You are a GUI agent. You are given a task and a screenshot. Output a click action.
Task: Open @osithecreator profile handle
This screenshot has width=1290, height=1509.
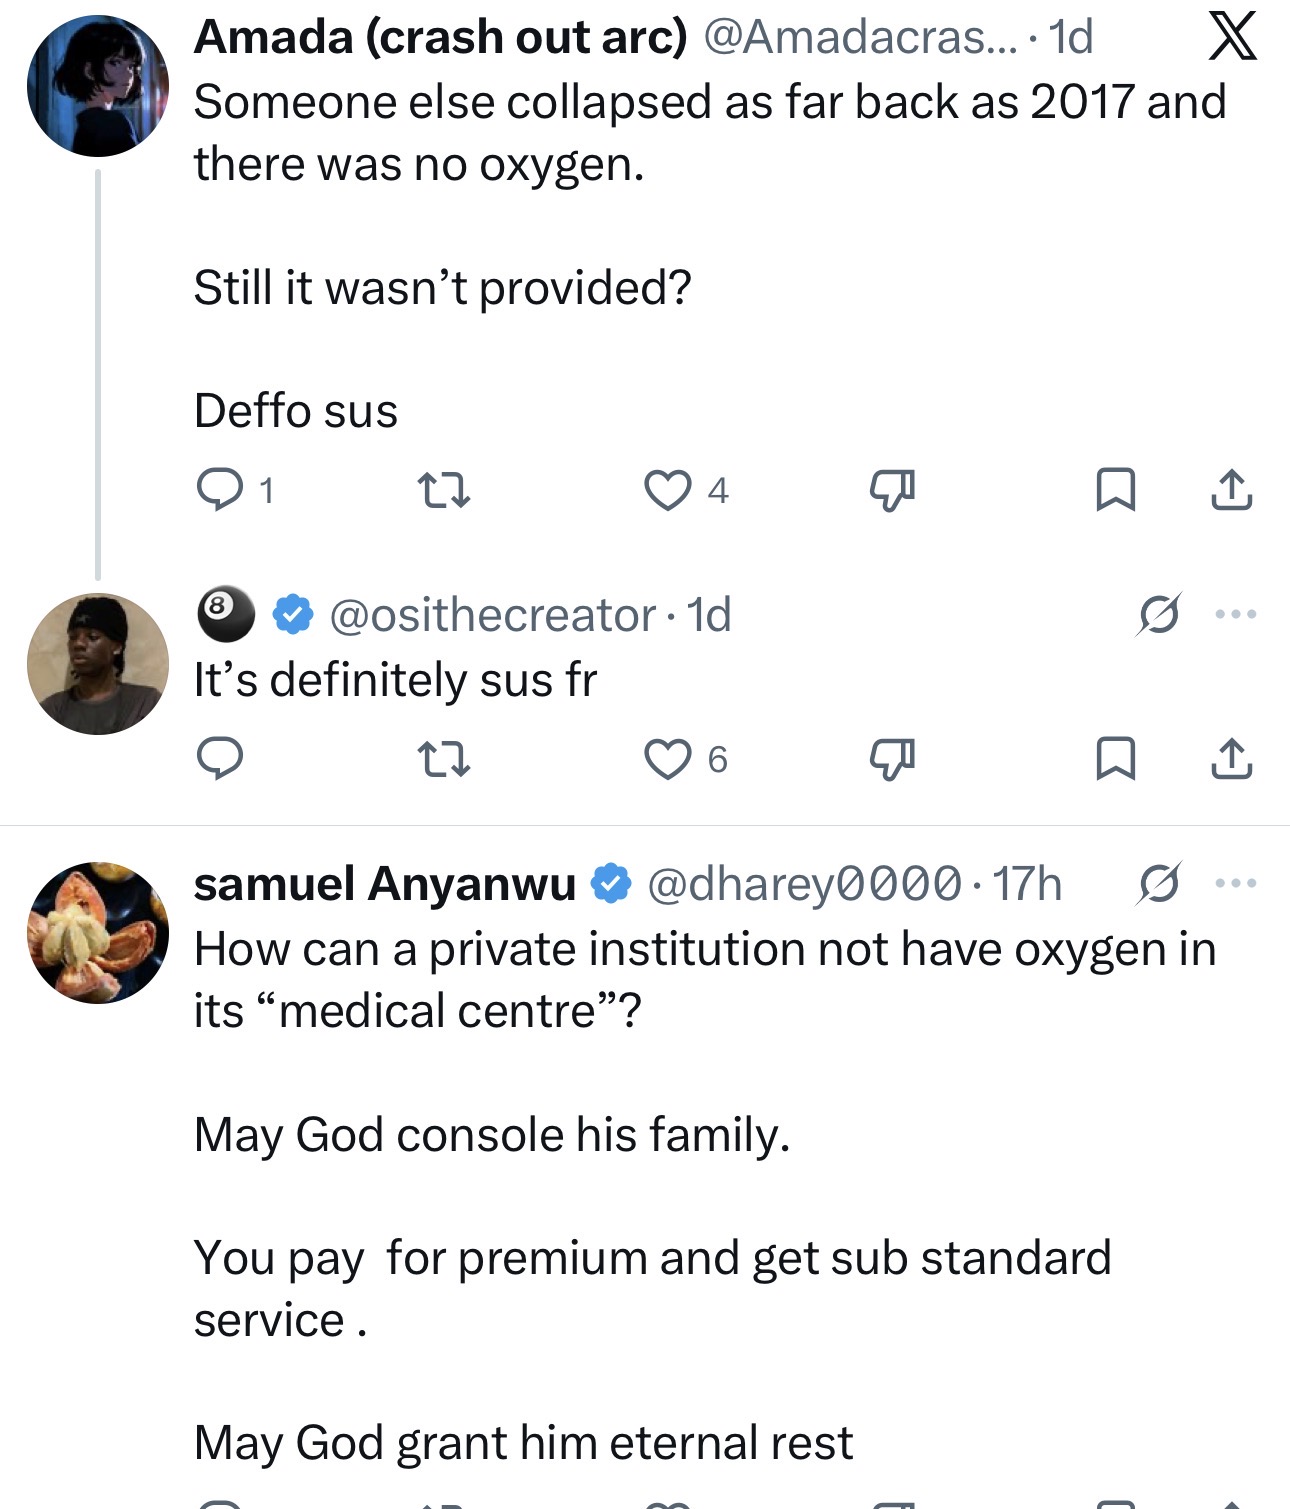491,615
